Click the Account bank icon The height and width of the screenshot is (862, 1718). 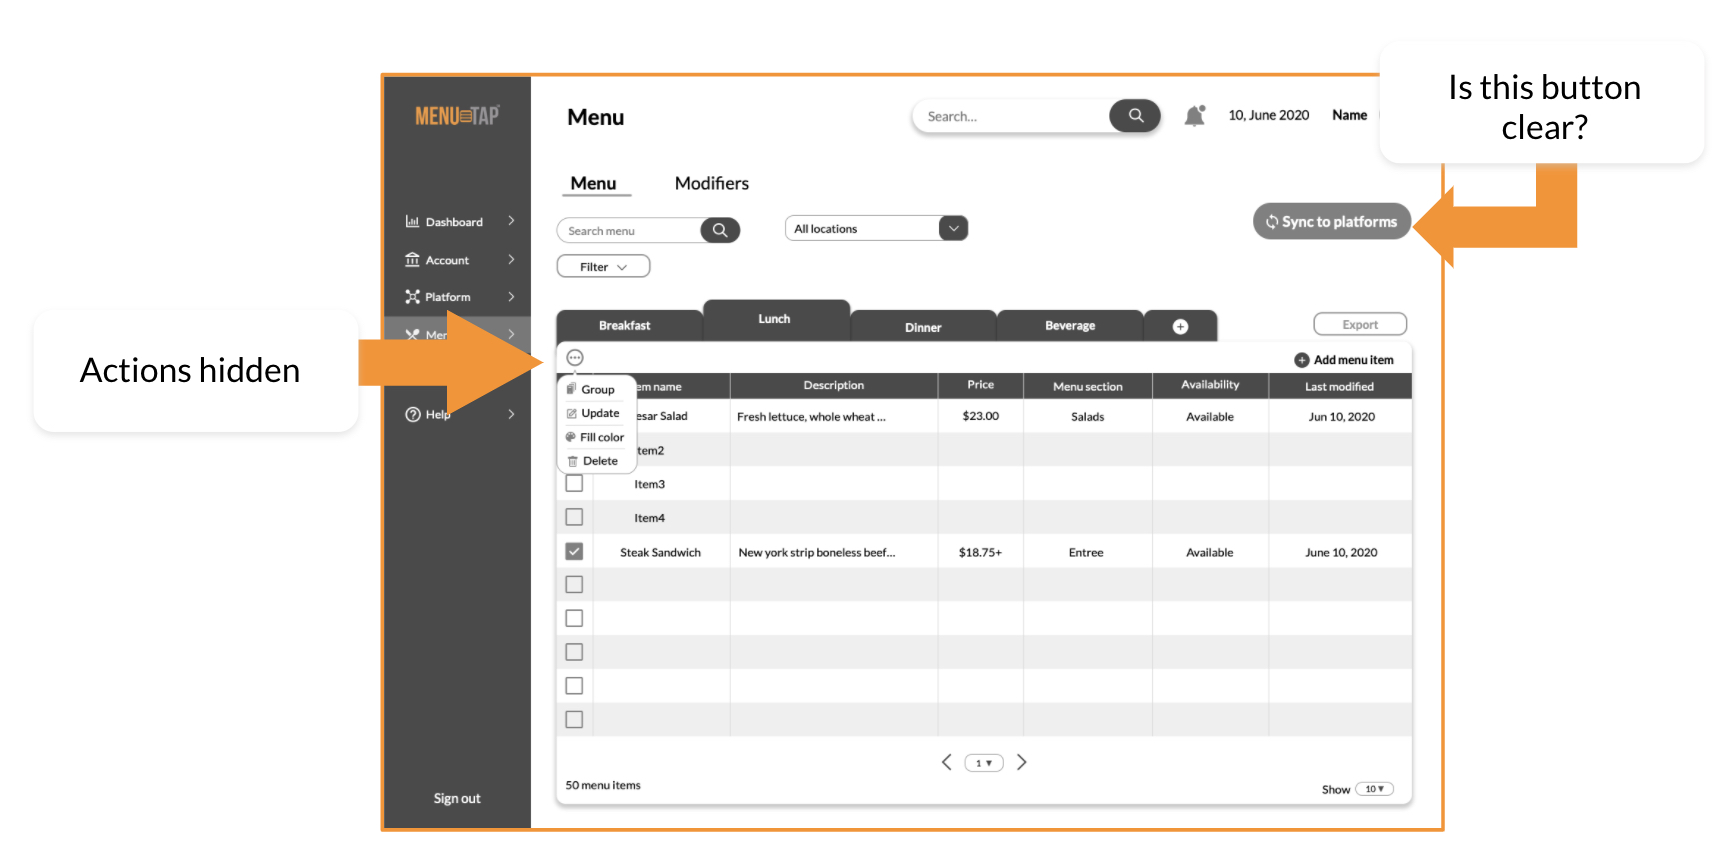(x=412, y=260)
